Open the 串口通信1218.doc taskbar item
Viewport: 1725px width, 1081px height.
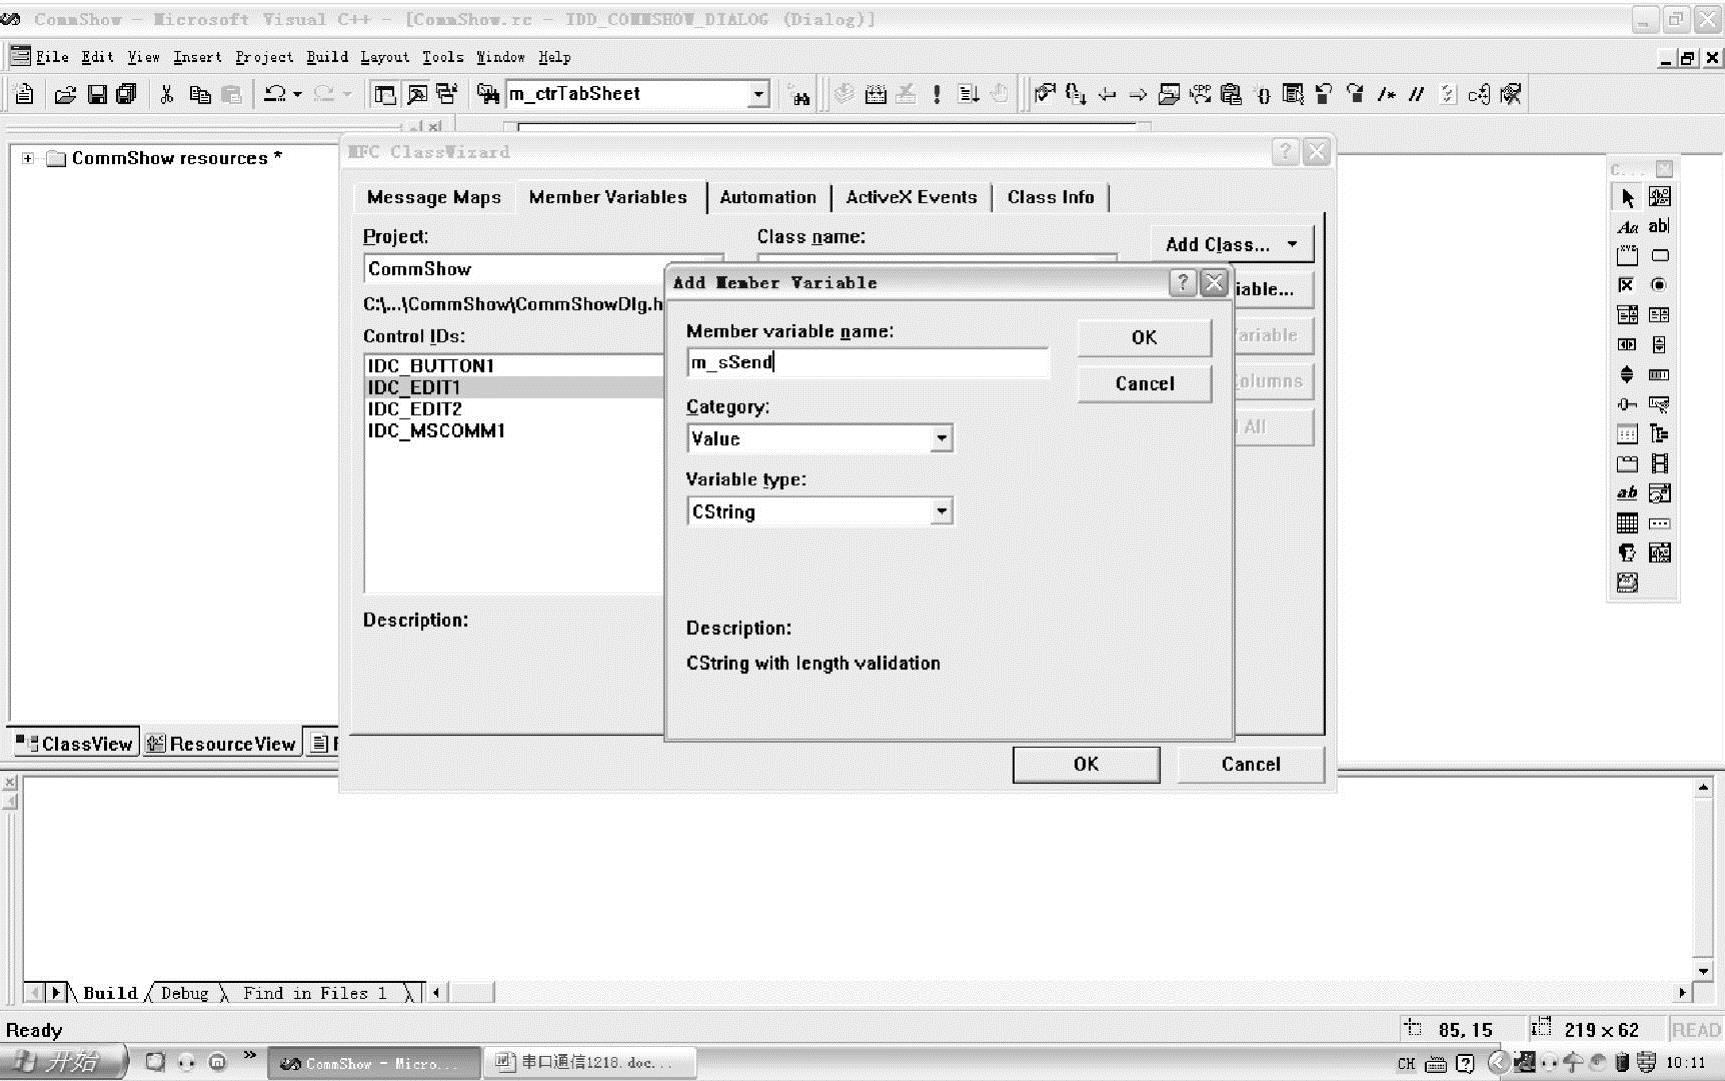point(589,1062)
